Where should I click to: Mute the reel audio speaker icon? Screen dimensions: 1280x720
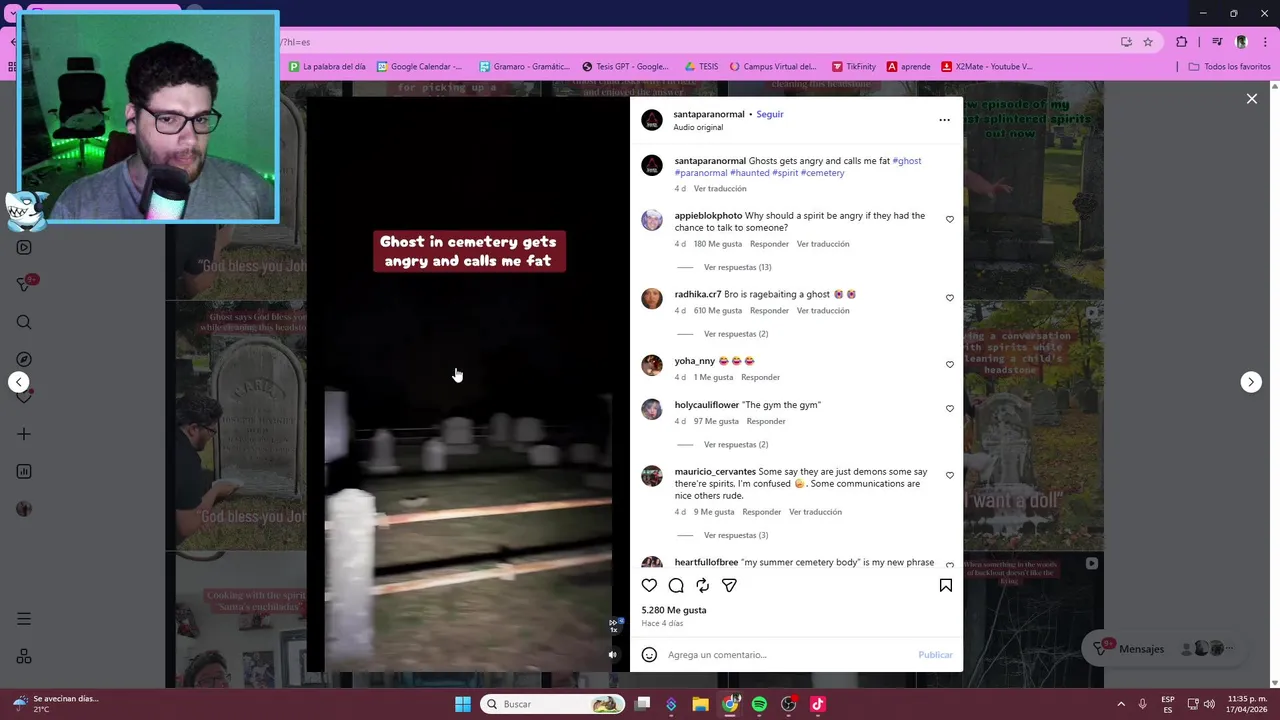[613, 655]
